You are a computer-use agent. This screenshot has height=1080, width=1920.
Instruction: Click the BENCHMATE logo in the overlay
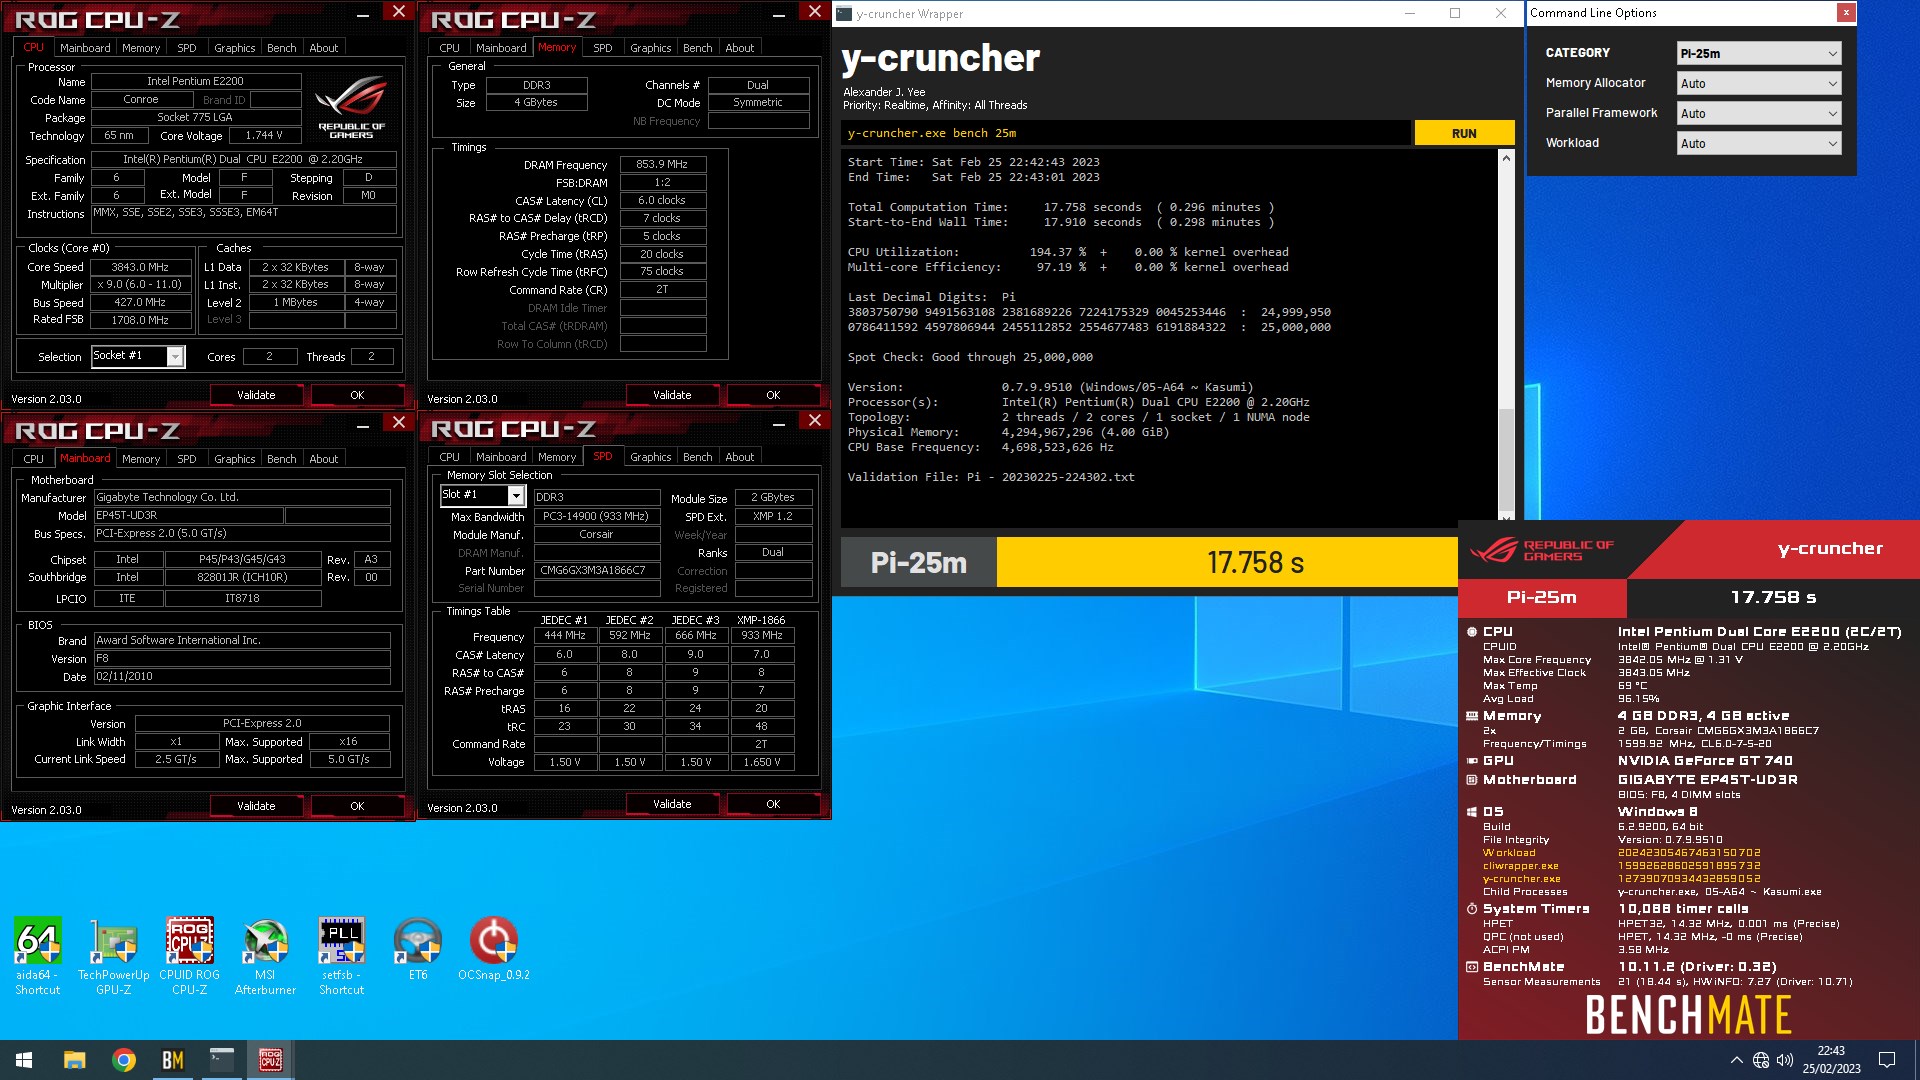(1689, 1014)
